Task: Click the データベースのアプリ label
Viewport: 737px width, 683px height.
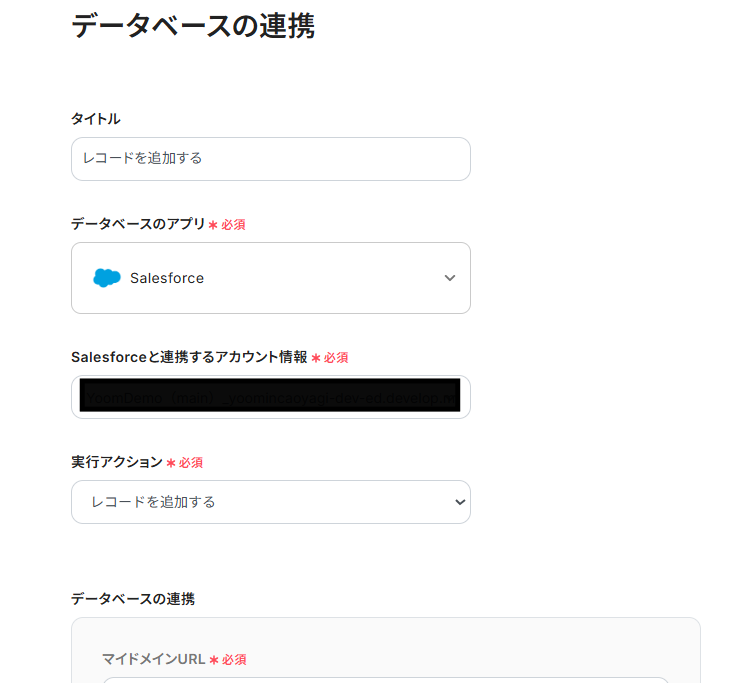Action: pos(138,224)
